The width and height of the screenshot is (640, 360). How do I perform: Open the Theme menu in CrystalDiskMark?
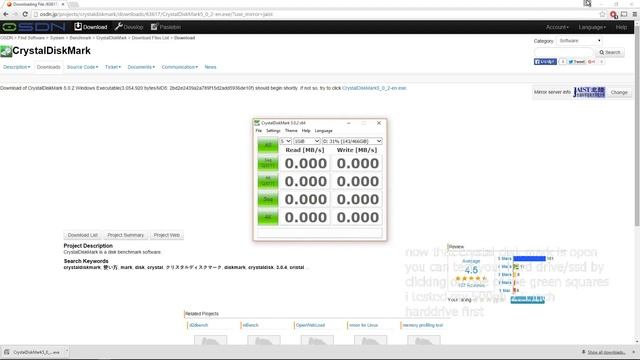tap(291, 131)
